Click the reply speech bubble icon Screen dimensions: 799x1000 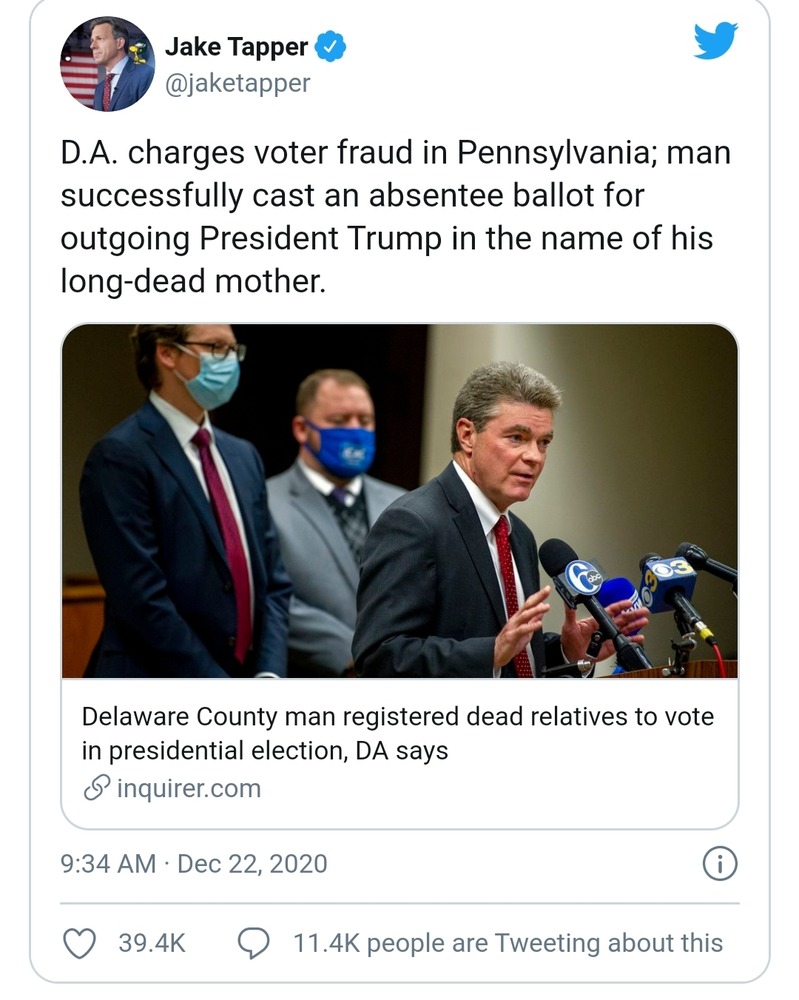(x=254, y=943)
